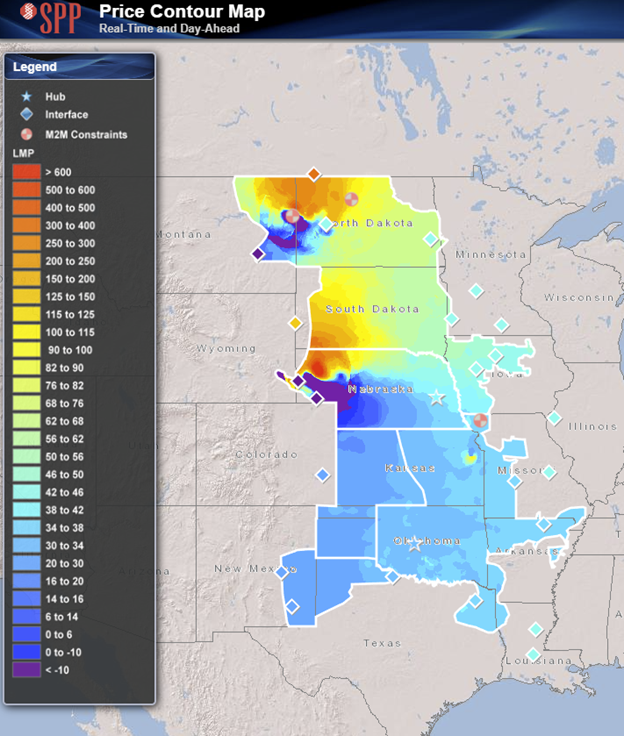Click the interface diamond in Wisconsin

pos(501,324)
